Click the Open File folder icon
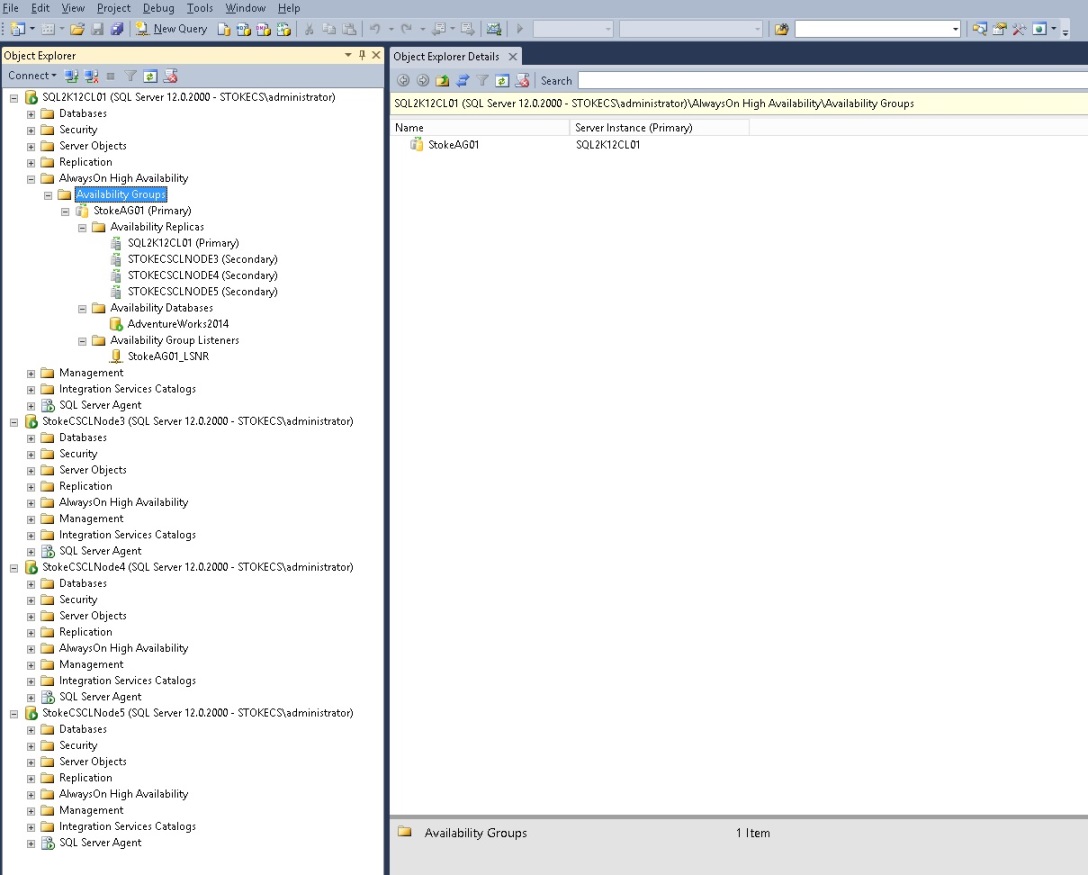Screen dimensions: 1088x875 pos(77,29)
